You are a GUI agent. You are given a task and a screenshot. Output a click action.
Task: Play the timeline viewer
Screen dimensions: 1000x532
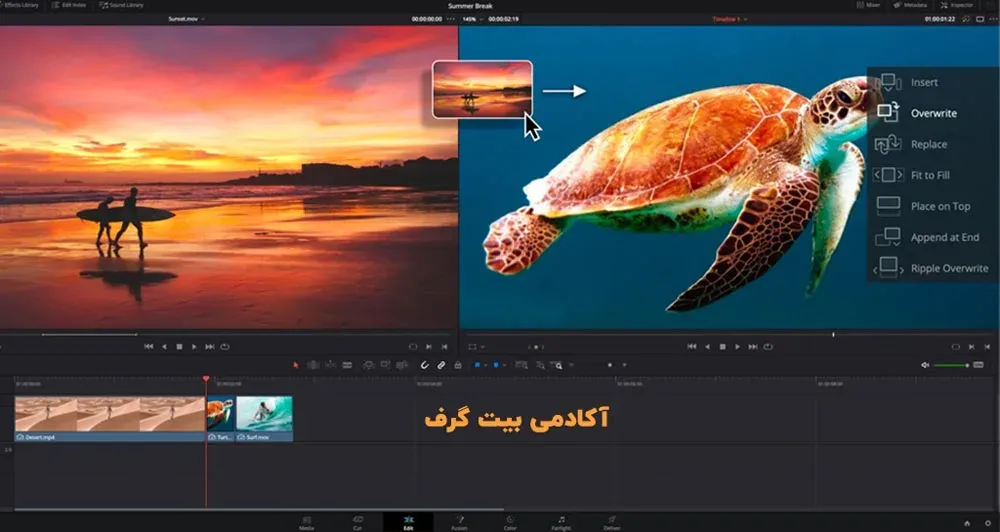point(738,346)
